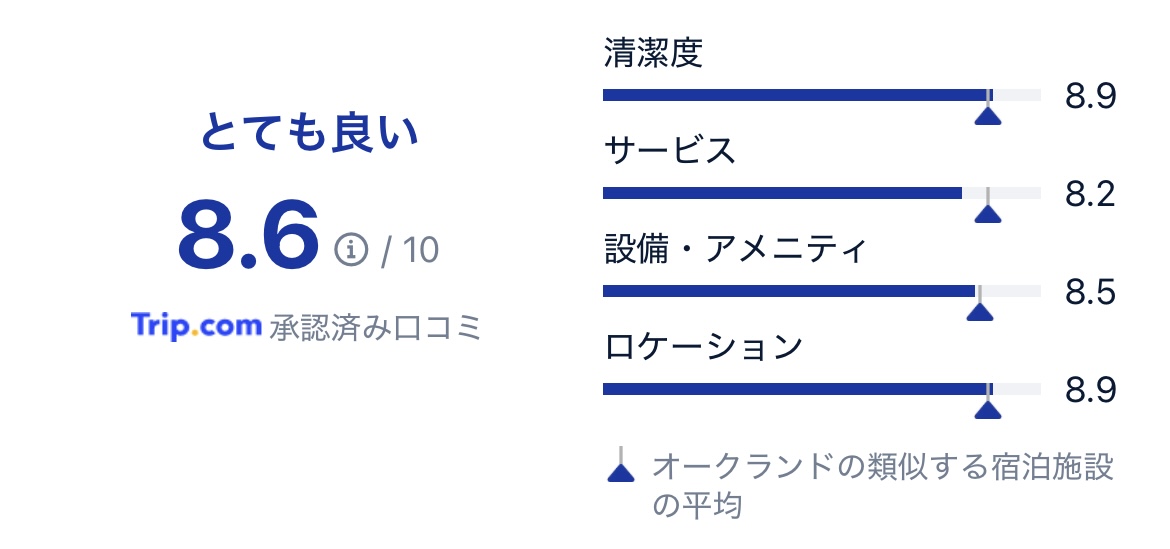Click the 承認済み口コミ text
The image size is (1170, 549).
[375, 327]
